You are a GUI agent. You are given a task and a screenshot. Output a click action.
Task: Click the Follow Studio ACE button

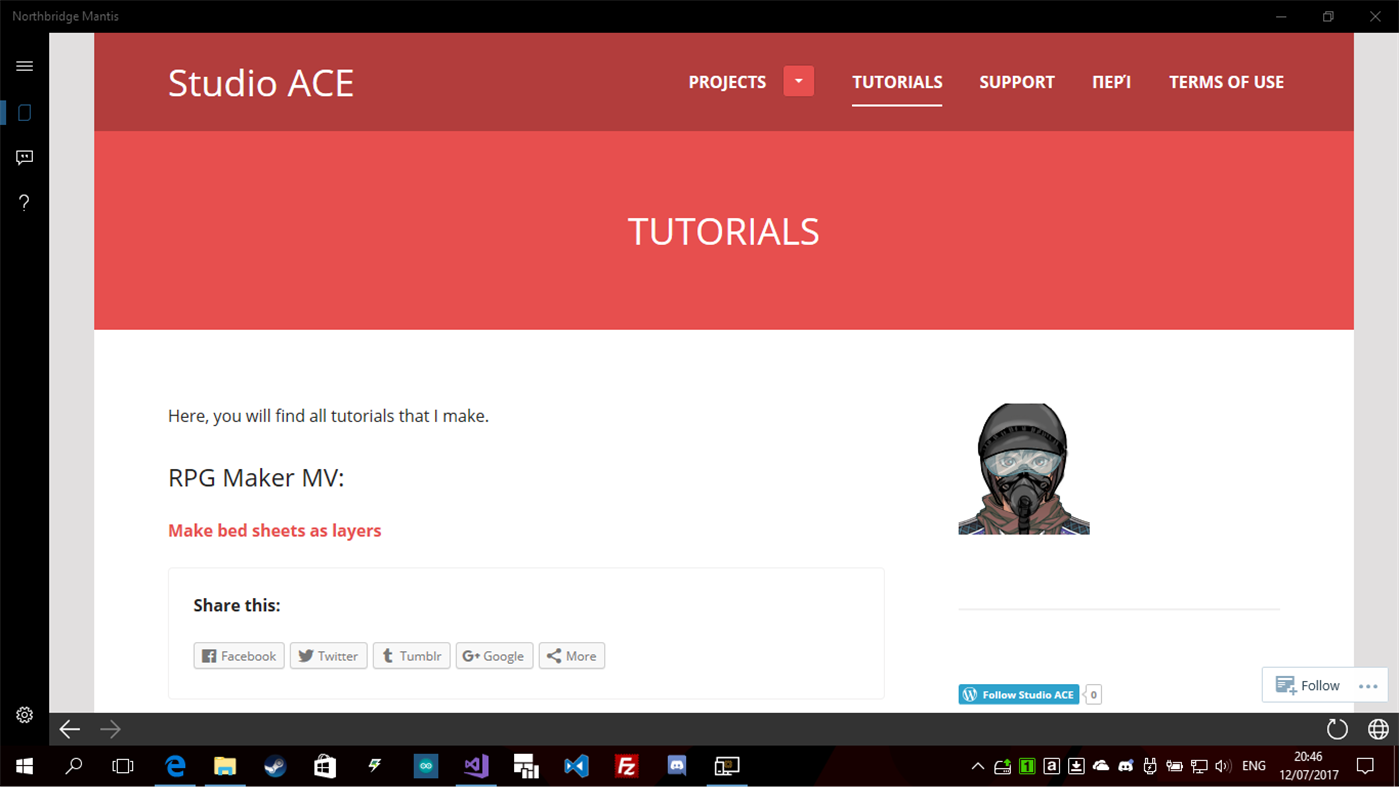[x=1018, y=694]
